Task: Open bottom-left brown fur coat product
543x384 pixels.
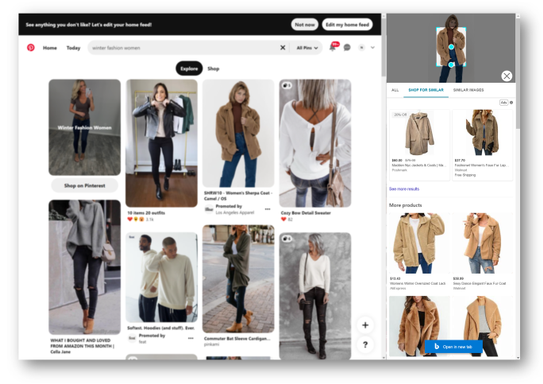Action: pos(419,326)
